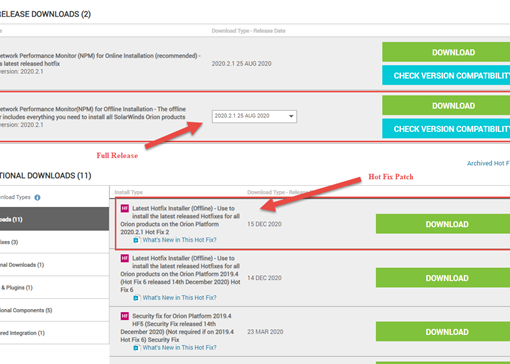Check version compatibility for offline installer
The image size is (510, 364).
pos(446,129)
